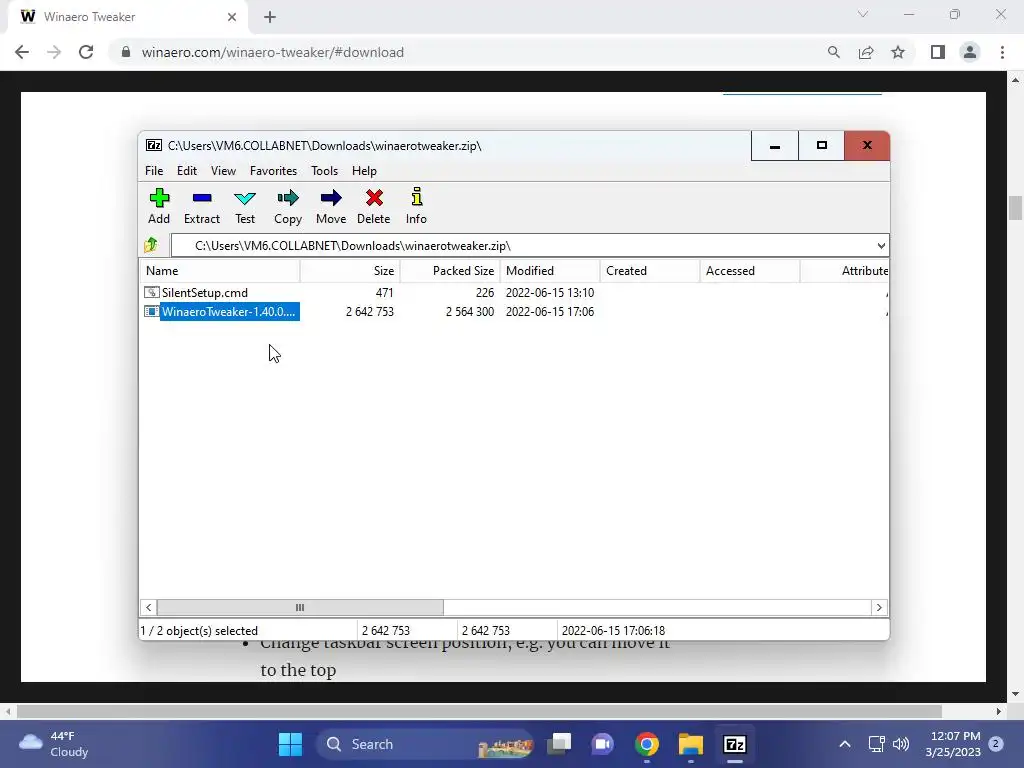The width and height of the screenshot is (1024, 768).
Task: Open Chrome zoom search icon in address bar
Action: pyautogui.click(x=833, y=52)
